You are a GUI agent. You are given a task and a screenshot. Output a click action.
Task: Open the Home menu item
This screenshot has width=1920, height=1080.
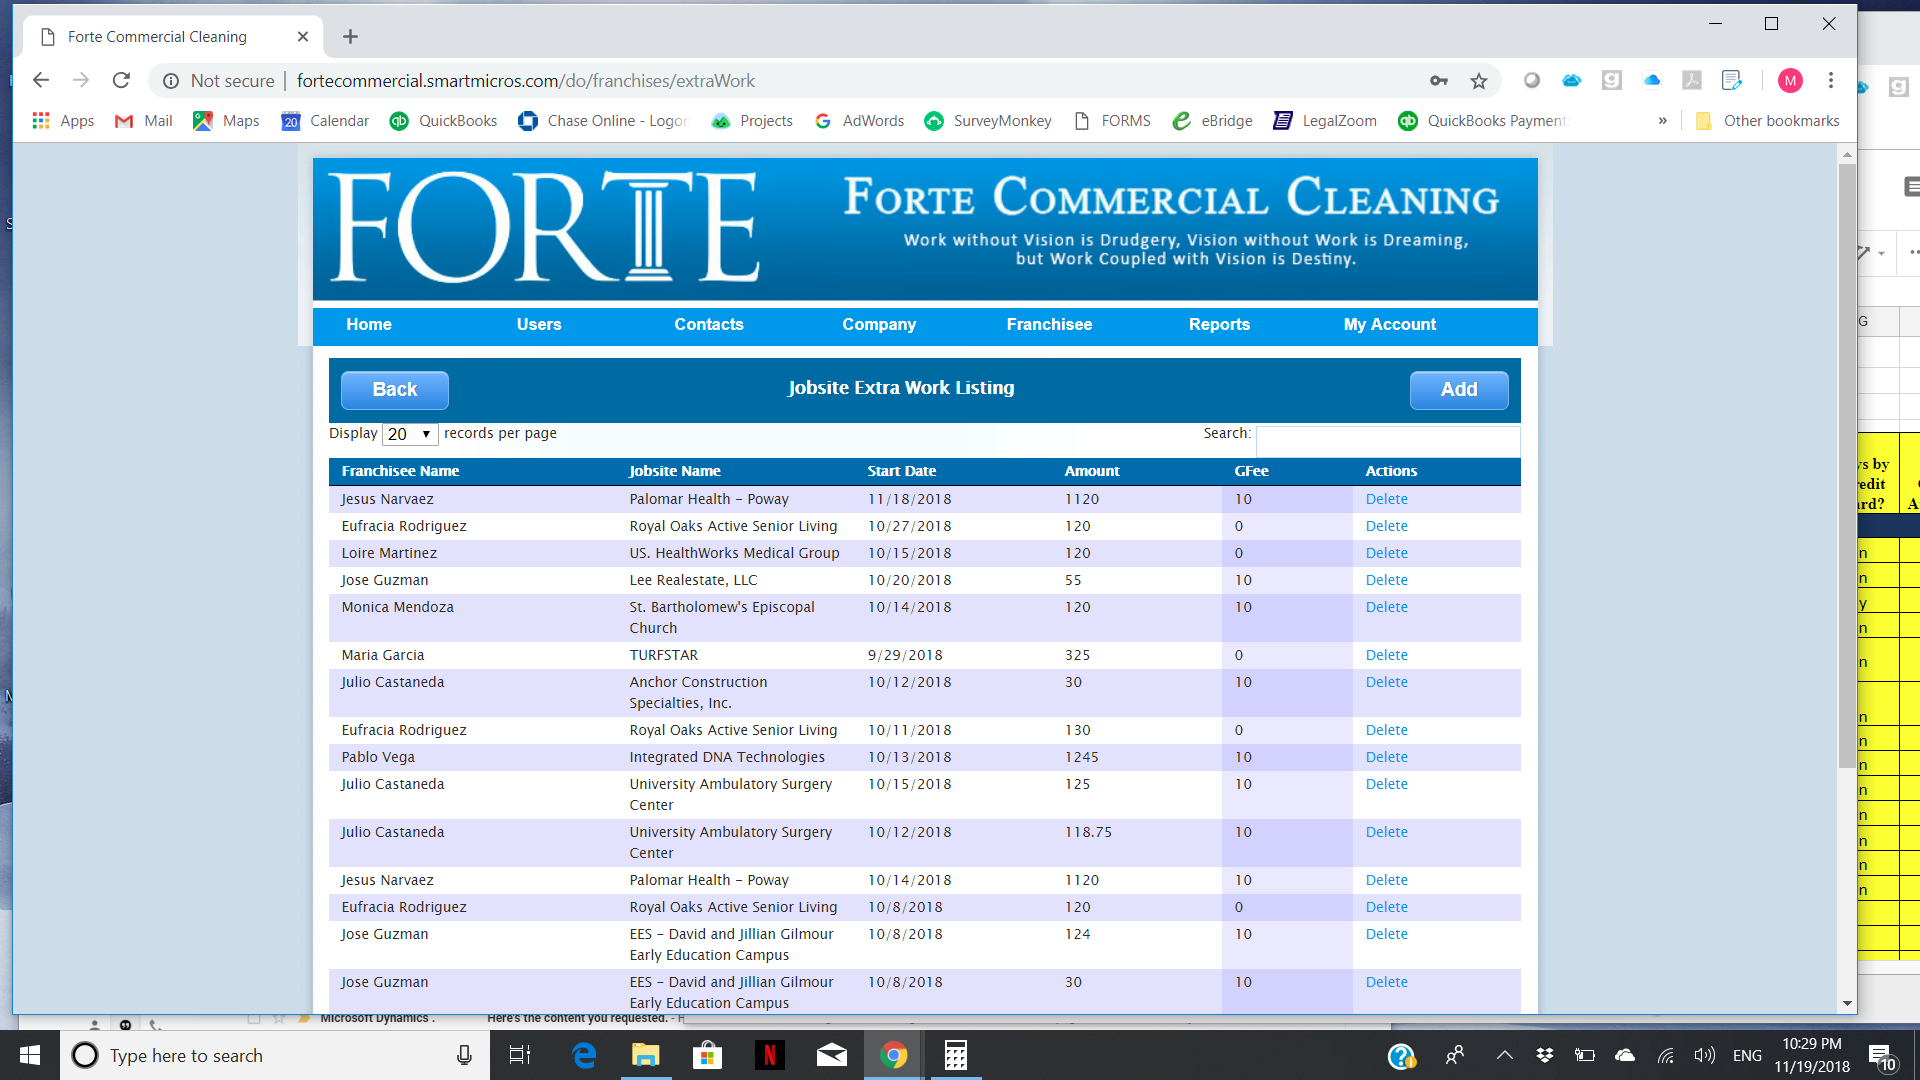point(369,325)
